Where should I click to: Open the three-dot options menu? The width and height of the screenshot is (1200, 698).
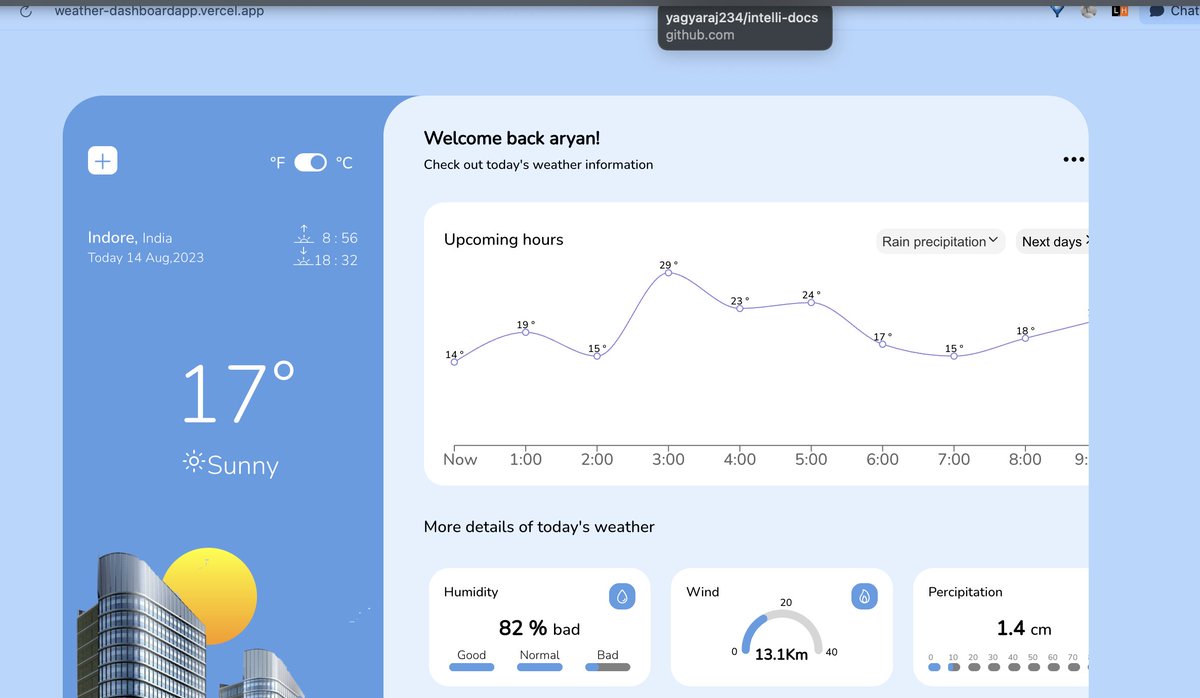pos(1073,158)
